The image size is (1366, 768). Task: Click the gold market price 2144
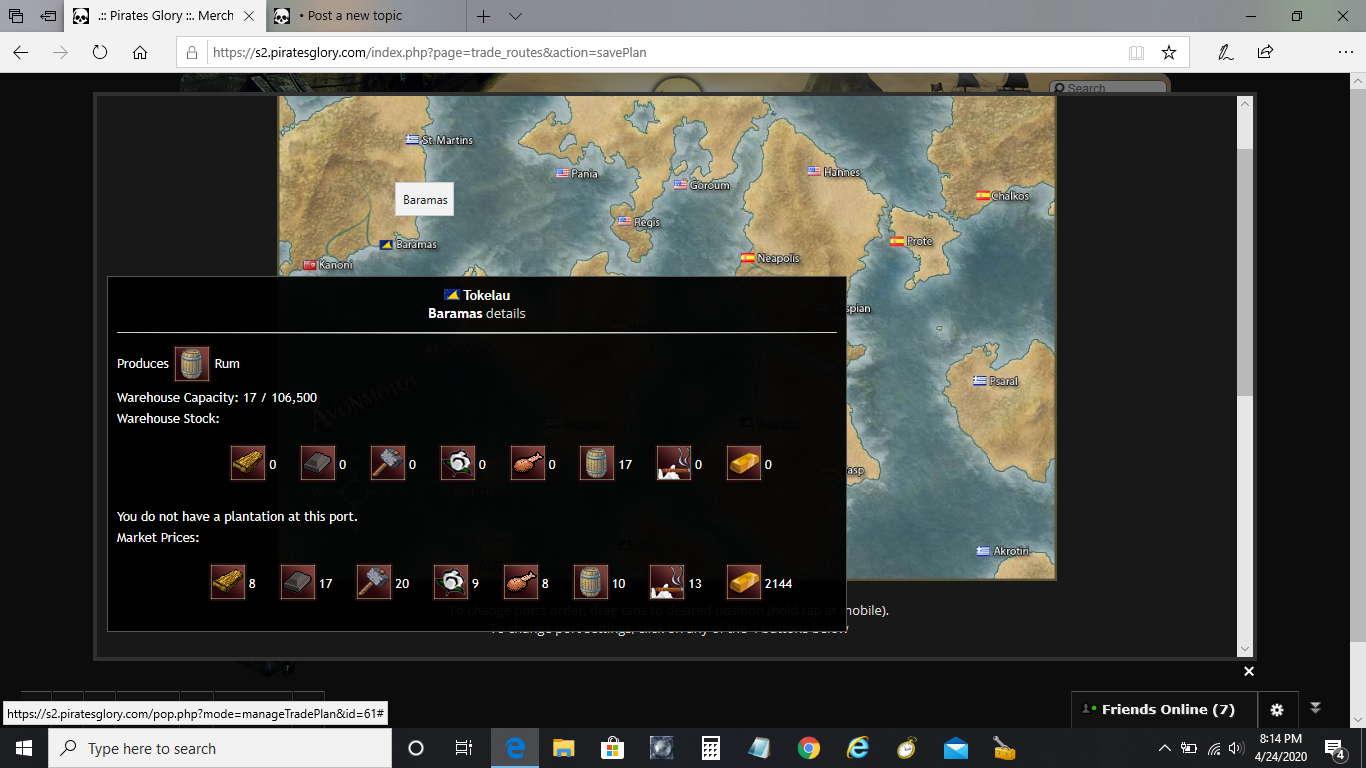tap(778, 583)
